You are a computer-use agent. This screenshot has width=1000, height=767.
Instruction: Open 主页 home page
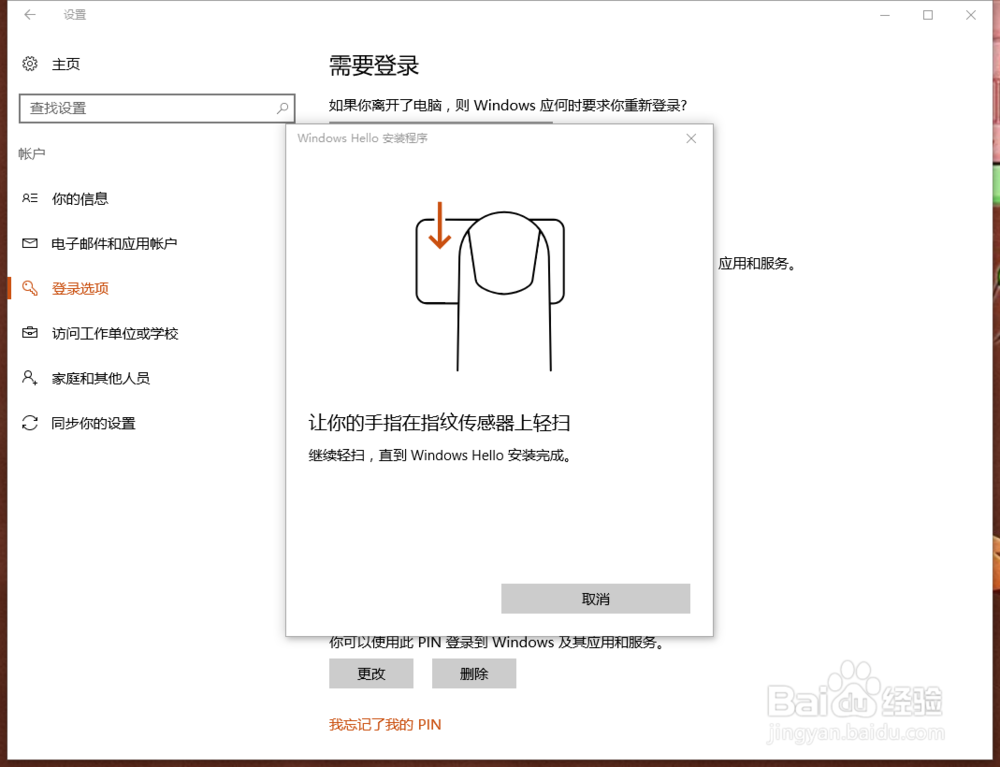click(66, 64)
